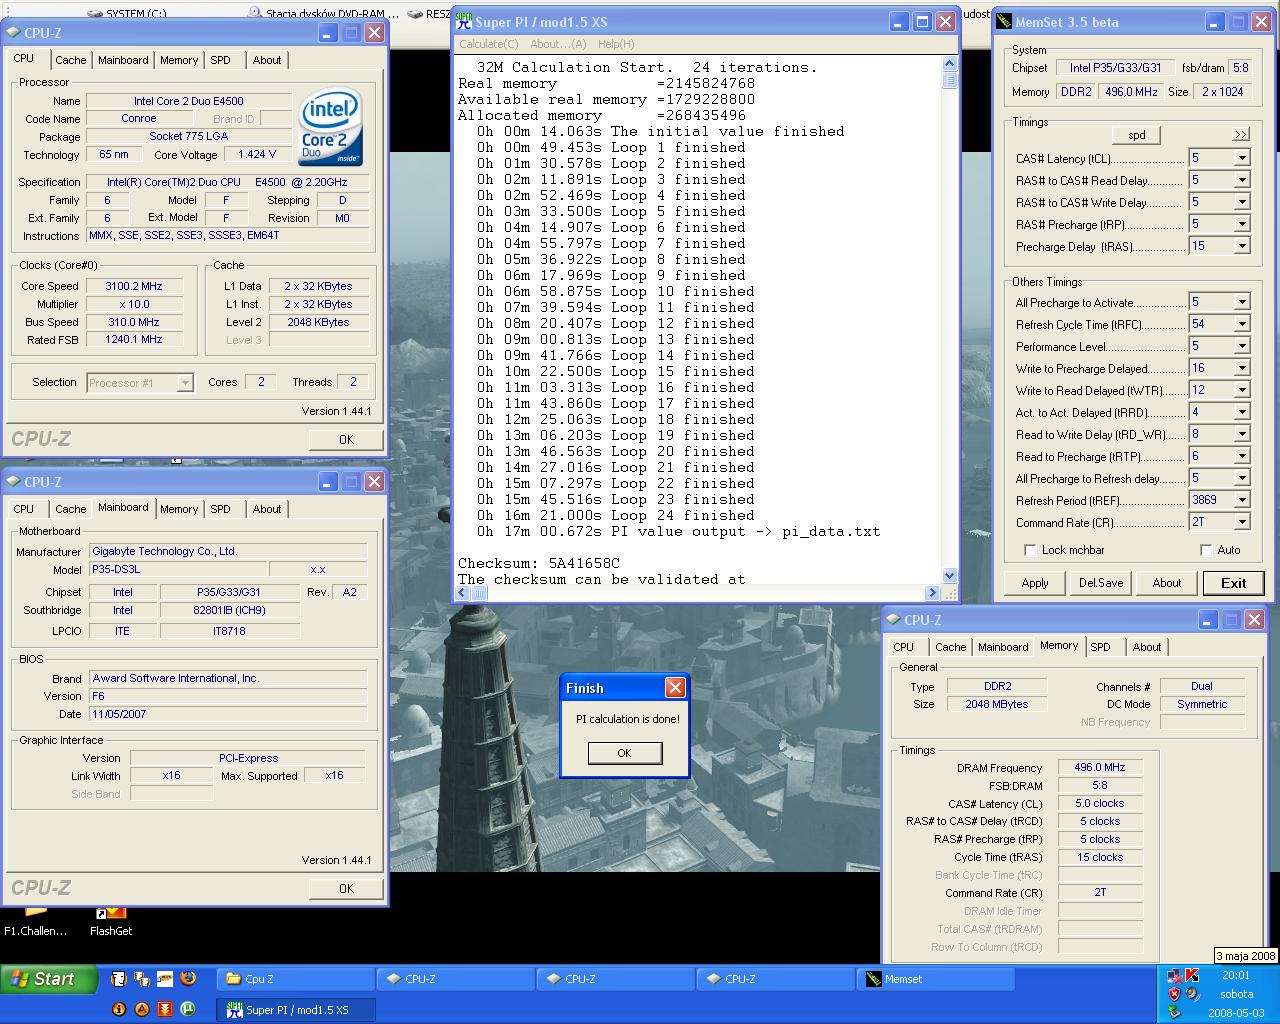The image size is (1280, 1024).
Task: Click the >> button in MemSet Timings
Action: (1241, 135)
